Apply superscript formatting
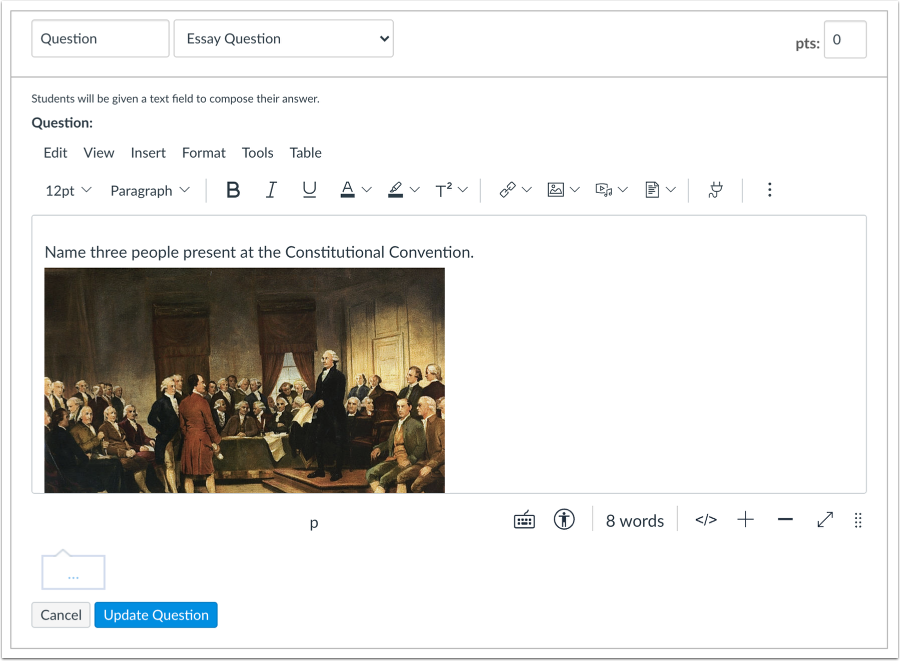 [x=445, y=190]
